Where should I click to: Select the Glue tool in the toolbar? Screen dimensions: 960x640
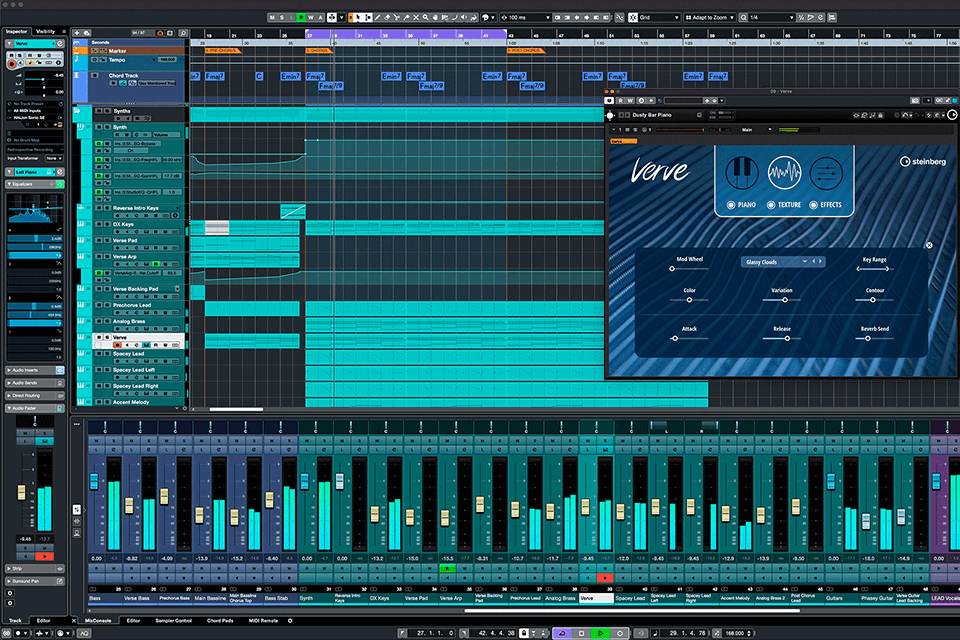406,18
